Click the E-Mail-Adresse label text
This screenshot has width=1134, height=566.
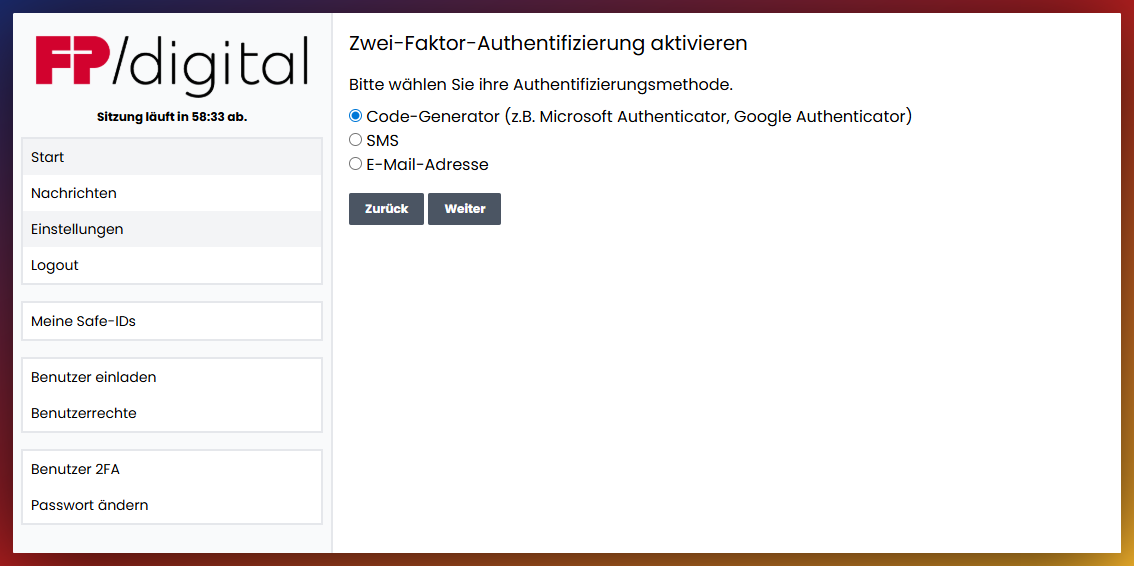(x=427, y=165)
